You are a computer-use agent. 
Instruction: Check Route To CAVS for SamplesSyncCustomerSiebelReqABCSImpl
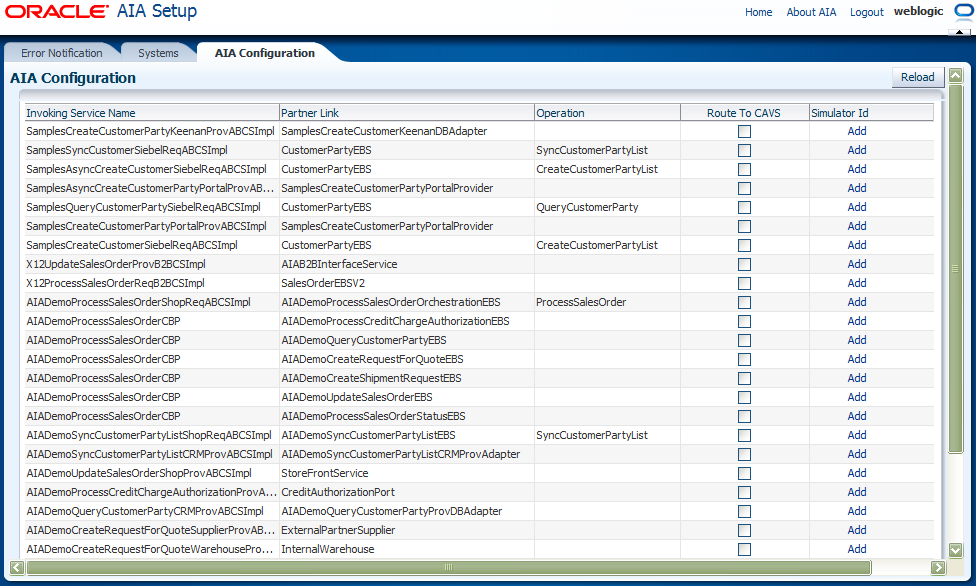(x=744, y=151)
